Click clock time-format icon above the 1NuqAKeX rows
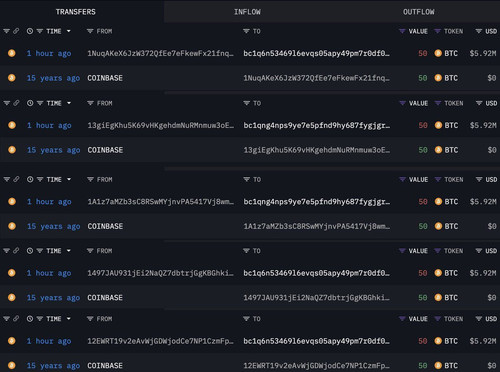Image resolution: width=500 pixels, height=372 pixels. pos(30,31)
